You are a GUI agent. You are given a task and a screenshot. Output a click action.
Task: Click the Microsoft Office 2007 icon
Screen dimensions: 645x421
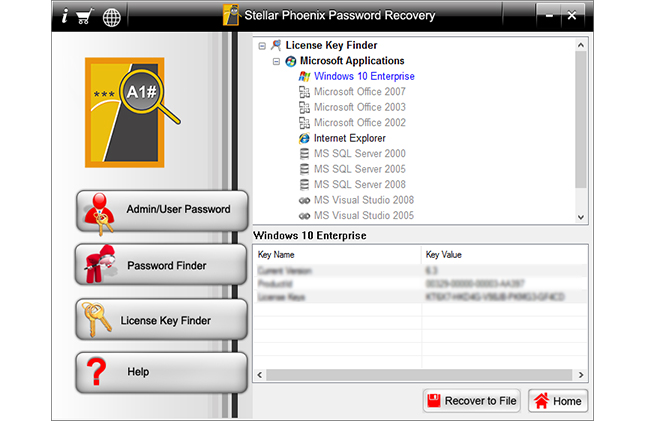304,92
